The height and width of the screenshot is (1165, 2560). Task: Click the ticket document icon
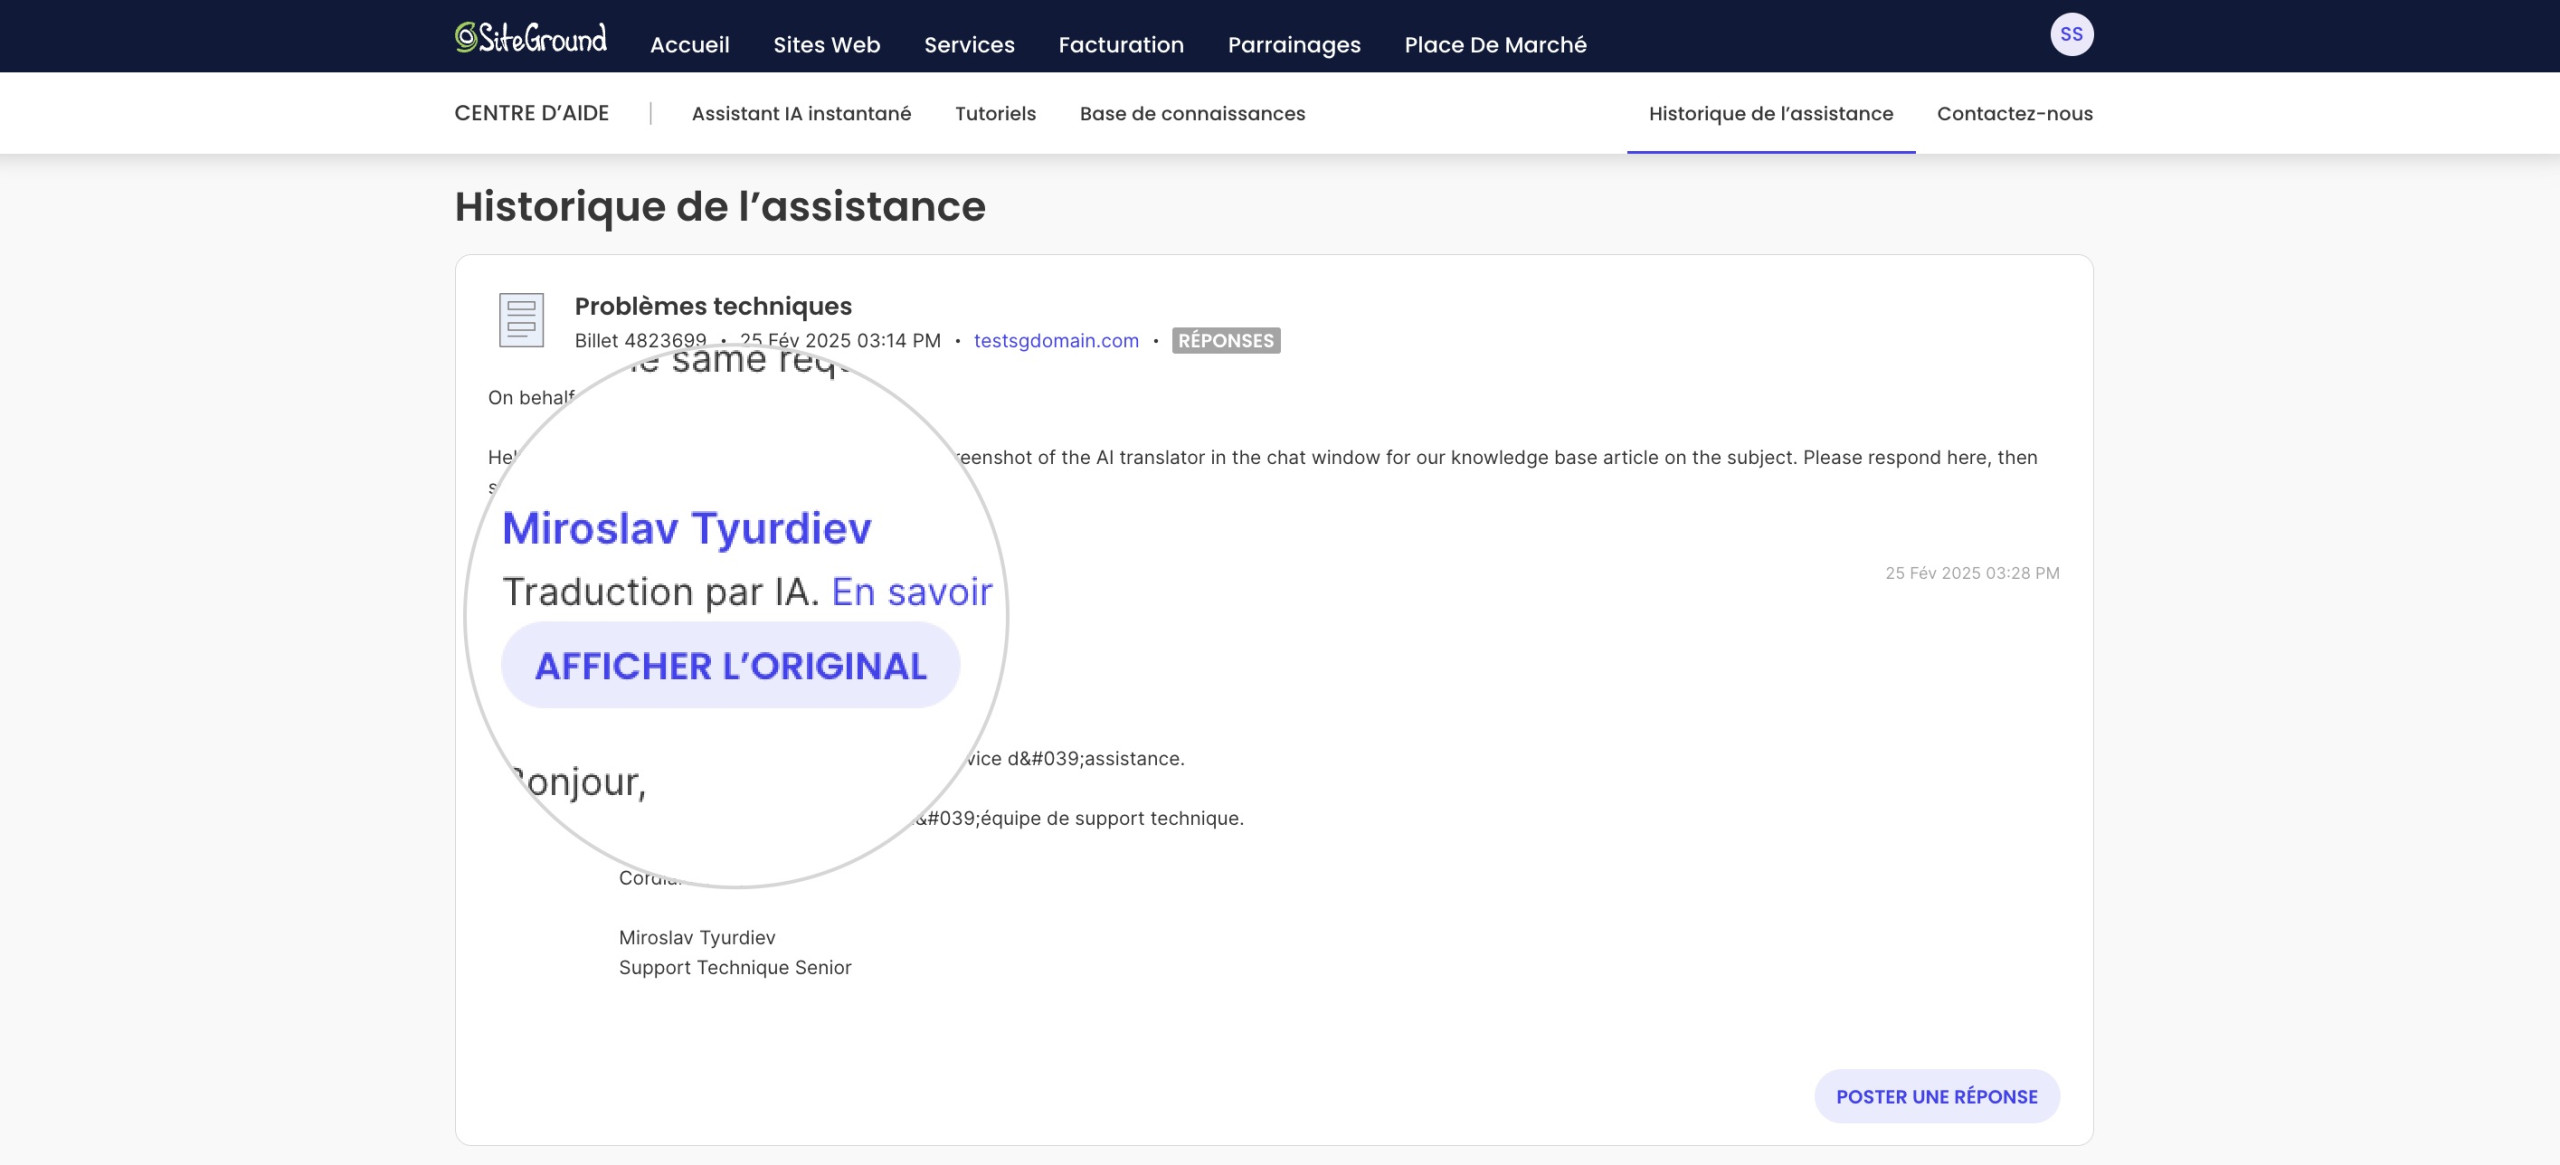[521, 320]
